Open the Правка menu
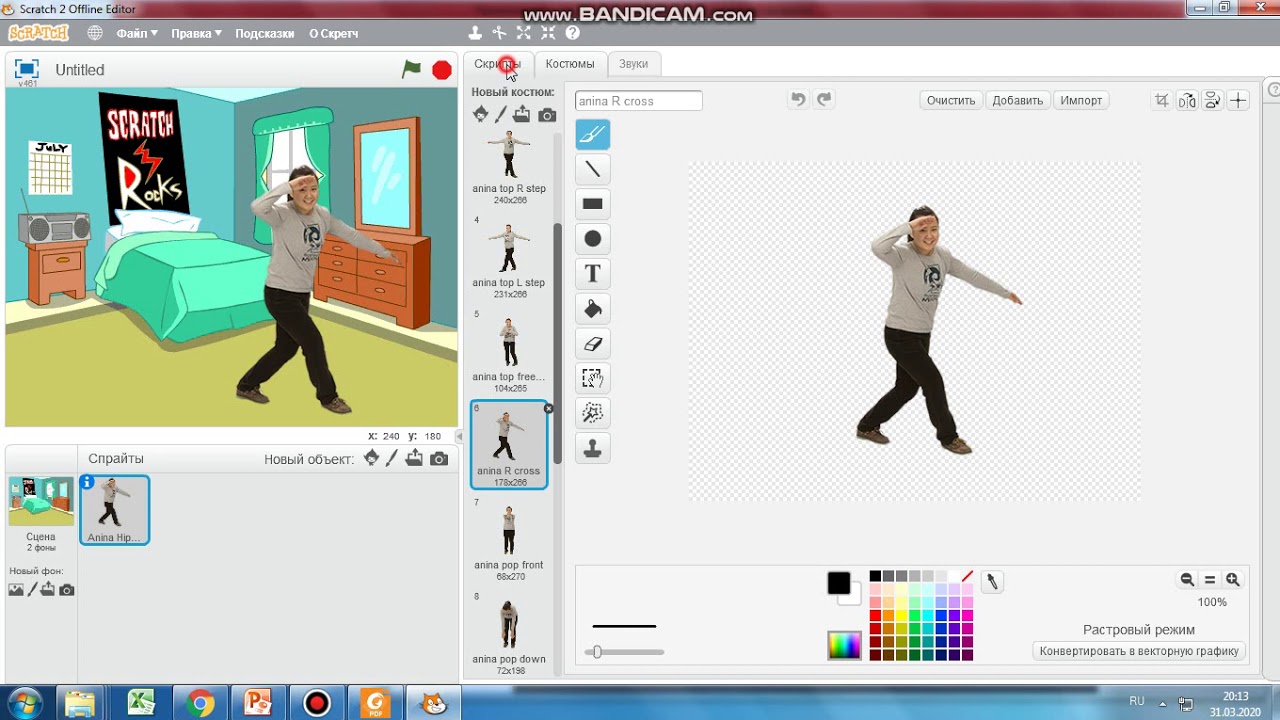 (196, 33)
